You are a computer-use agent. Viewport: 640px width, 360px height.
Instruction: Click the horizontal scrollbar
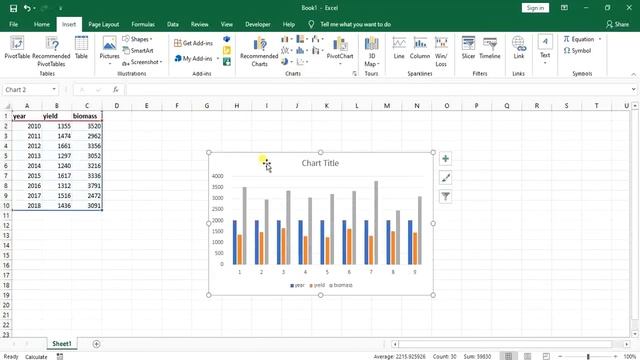pyautogui.click(x=504, y=344)
